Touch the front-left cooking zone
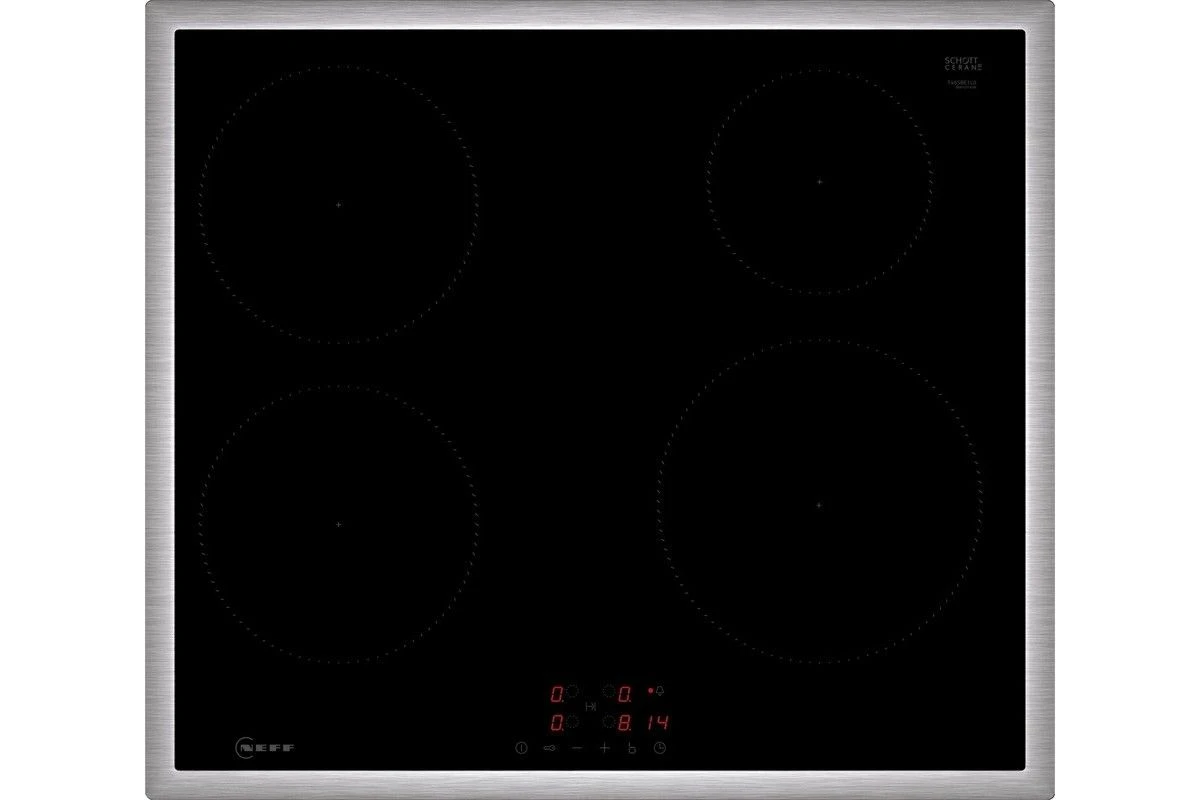 (x=338, y=524)
